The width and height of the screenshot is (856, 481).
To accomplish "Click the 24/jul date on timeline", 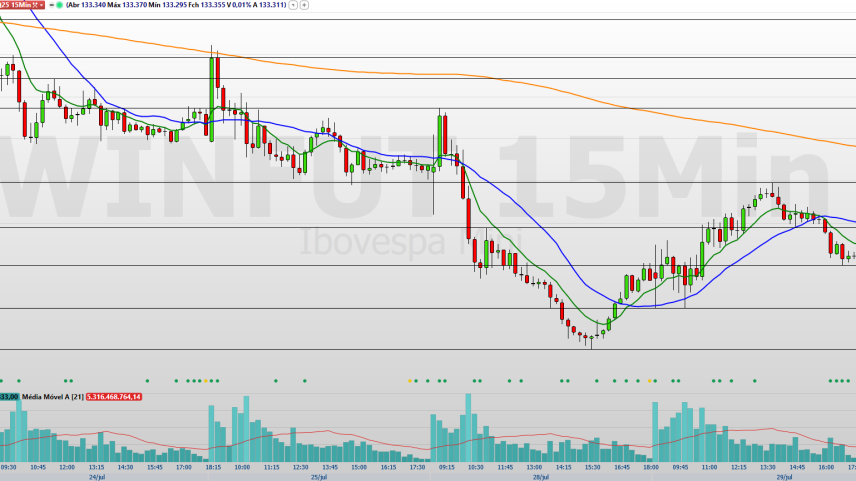I will (97, 477).
